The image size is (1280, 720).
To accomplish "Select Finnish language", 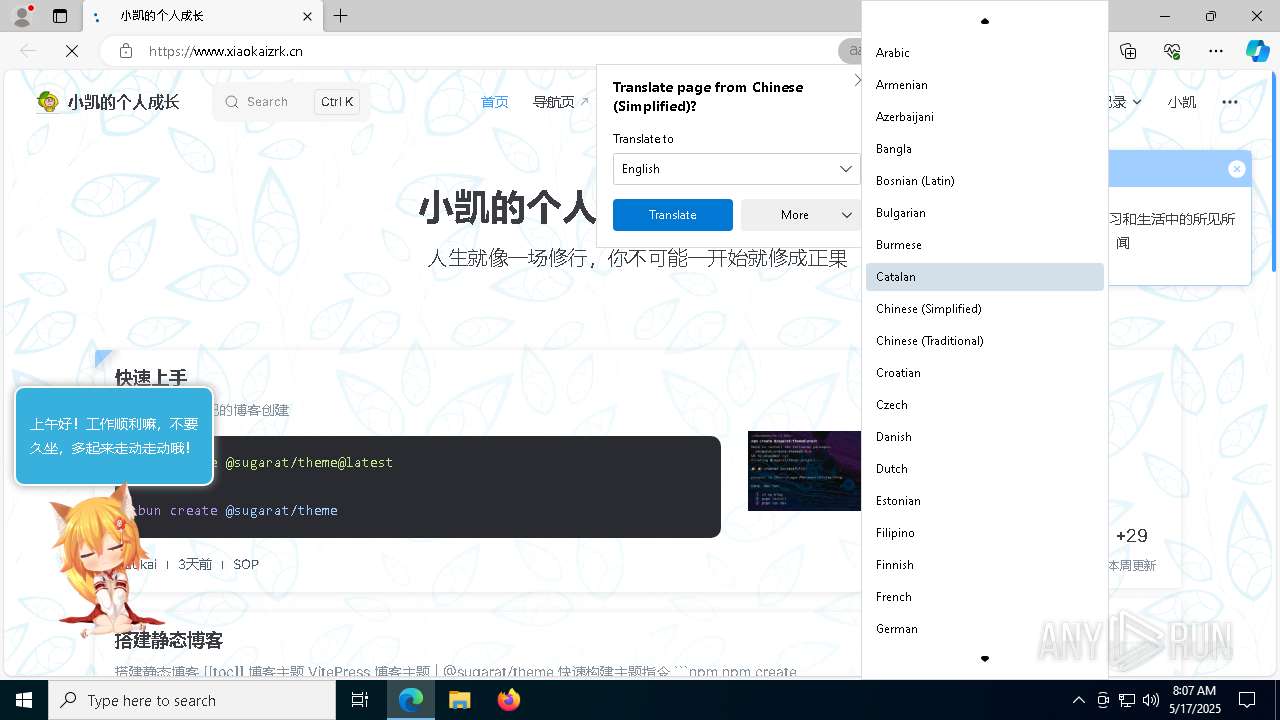I will (x=985, y=565).
